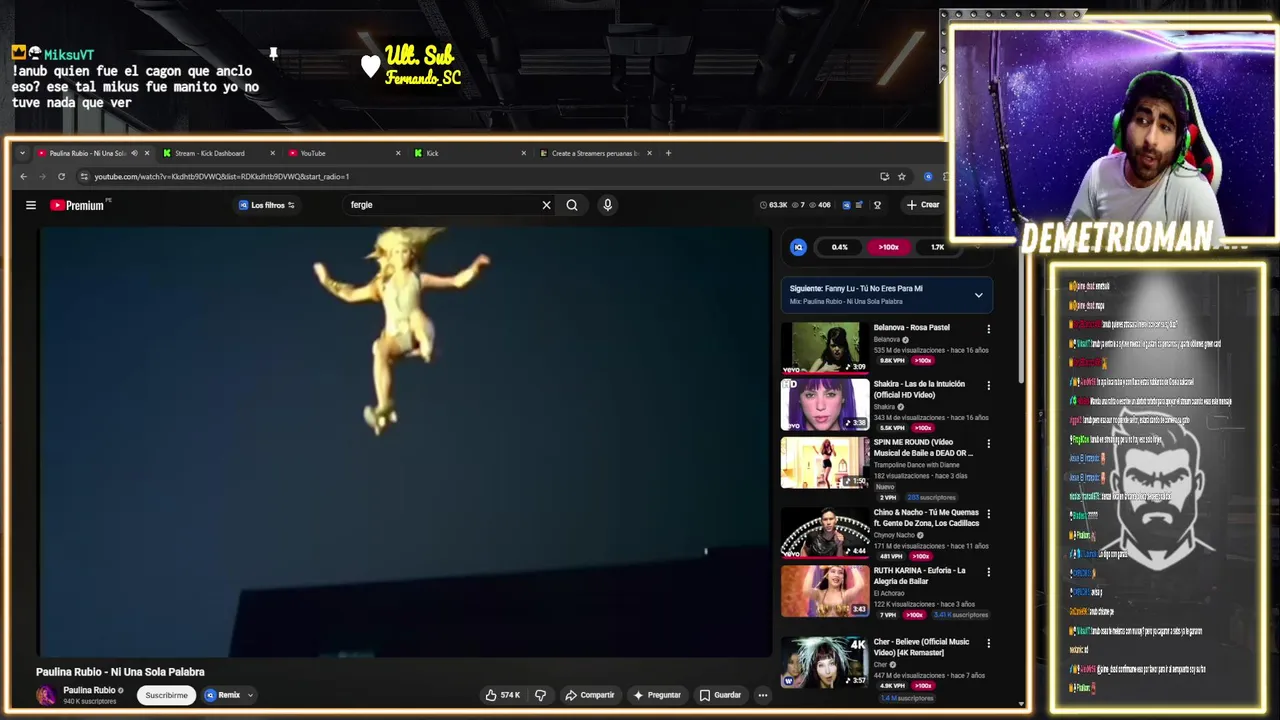Click the Preguntar button

click(657, 695)
